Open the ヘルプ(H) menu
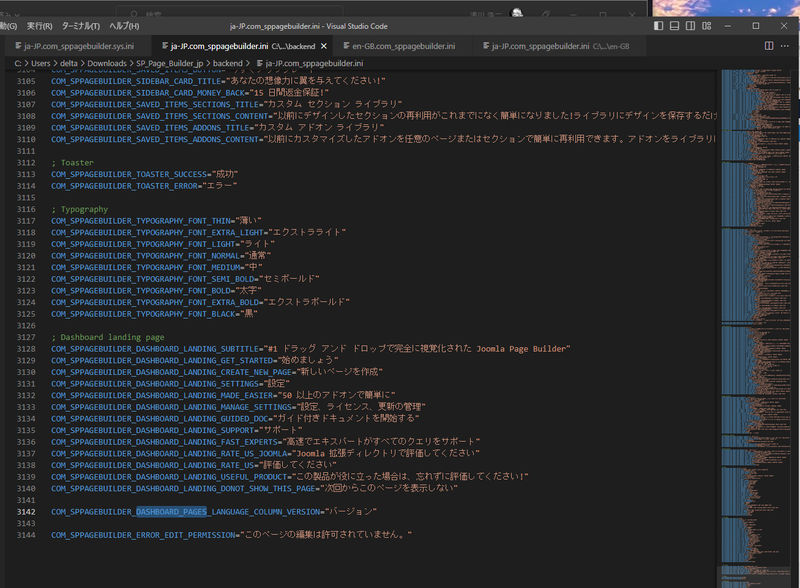The height and width of the screenshot is (588, 800). 124,25
